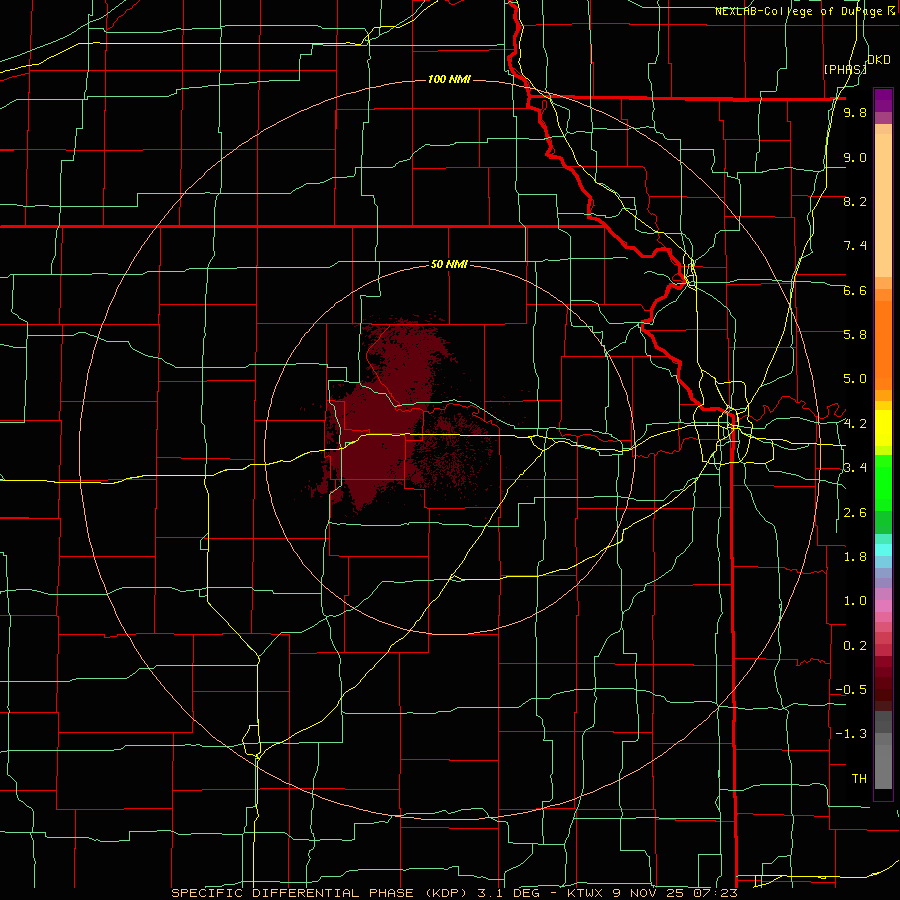This screenshot has width=900, height=900.
Task: Click the 9.8 color scale value
Action: (855, 113)
